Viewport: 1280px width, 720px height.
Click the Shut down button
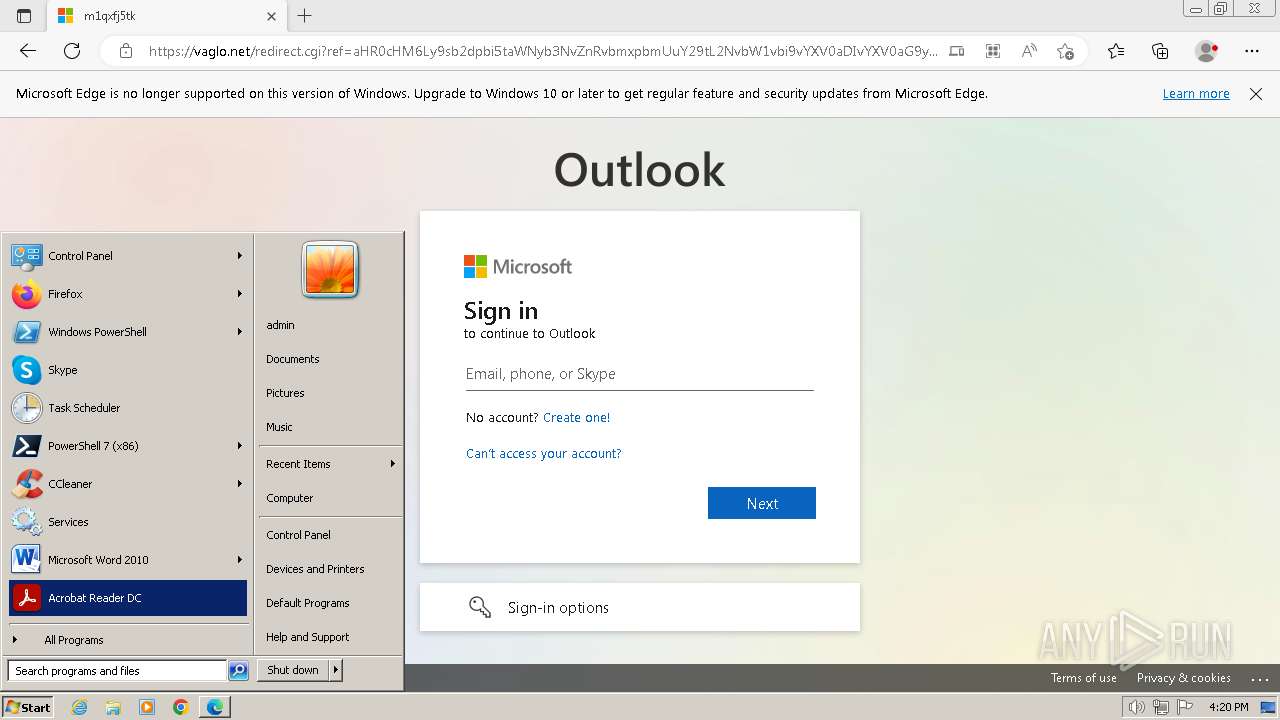(x=293, y=670)
